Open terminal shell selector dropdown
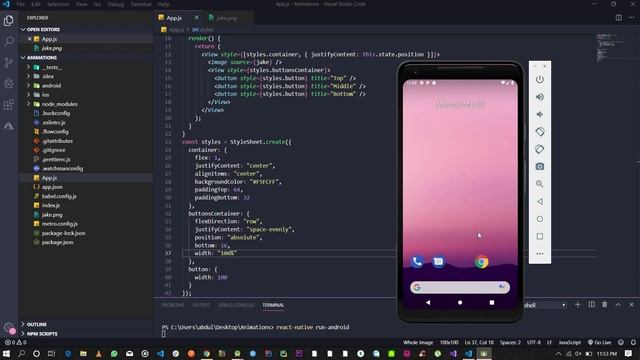The image size is (640, 360). coord(545,305)
